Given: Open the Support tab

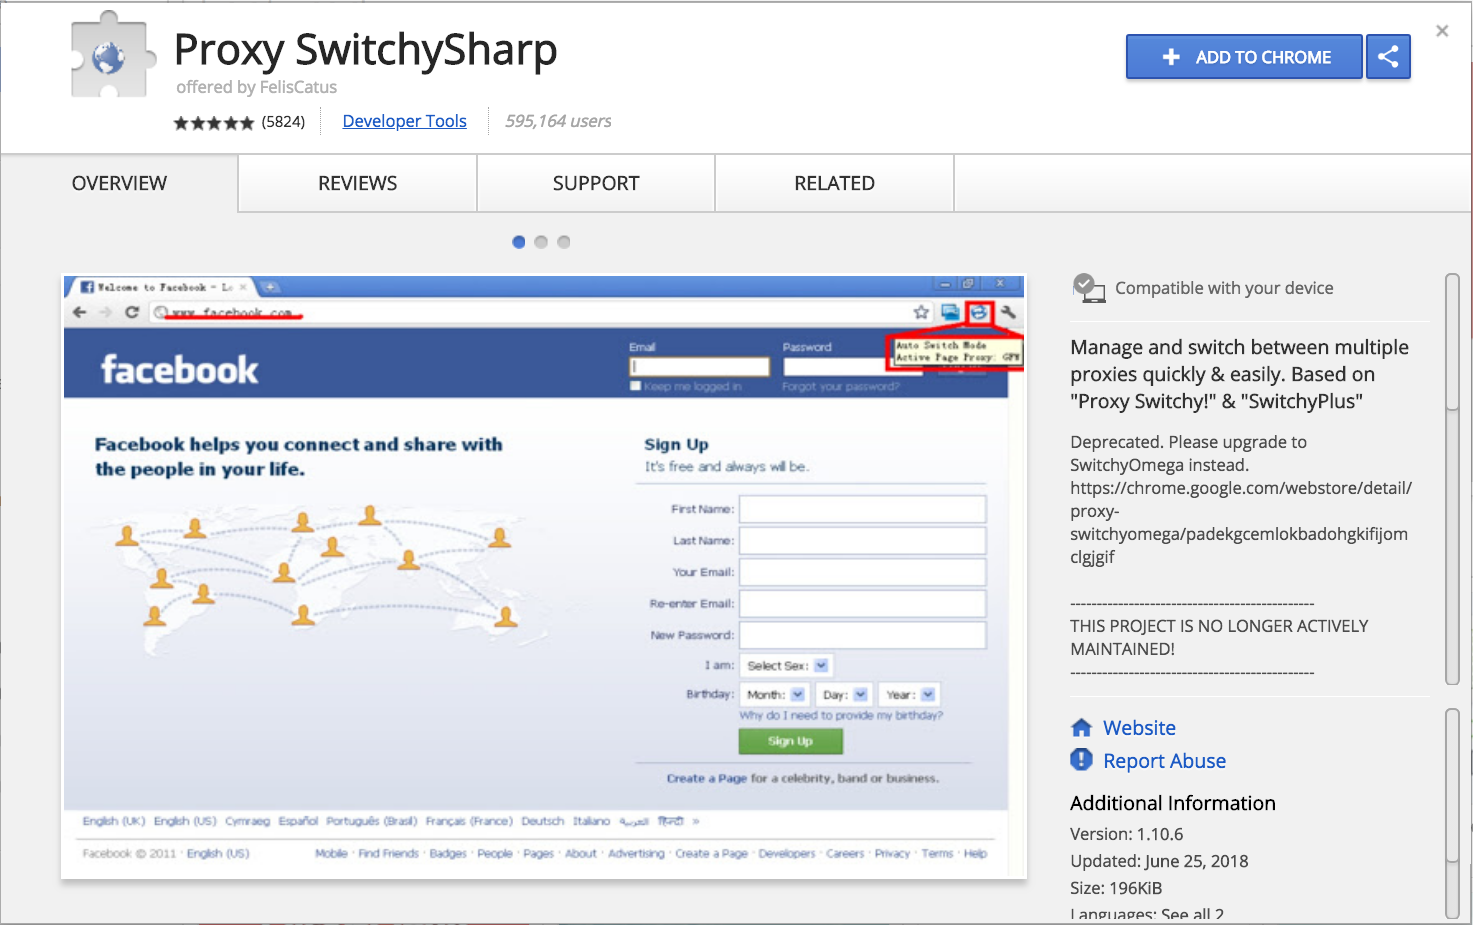Looking at the screenshot, I should click(x=595, y=183).
